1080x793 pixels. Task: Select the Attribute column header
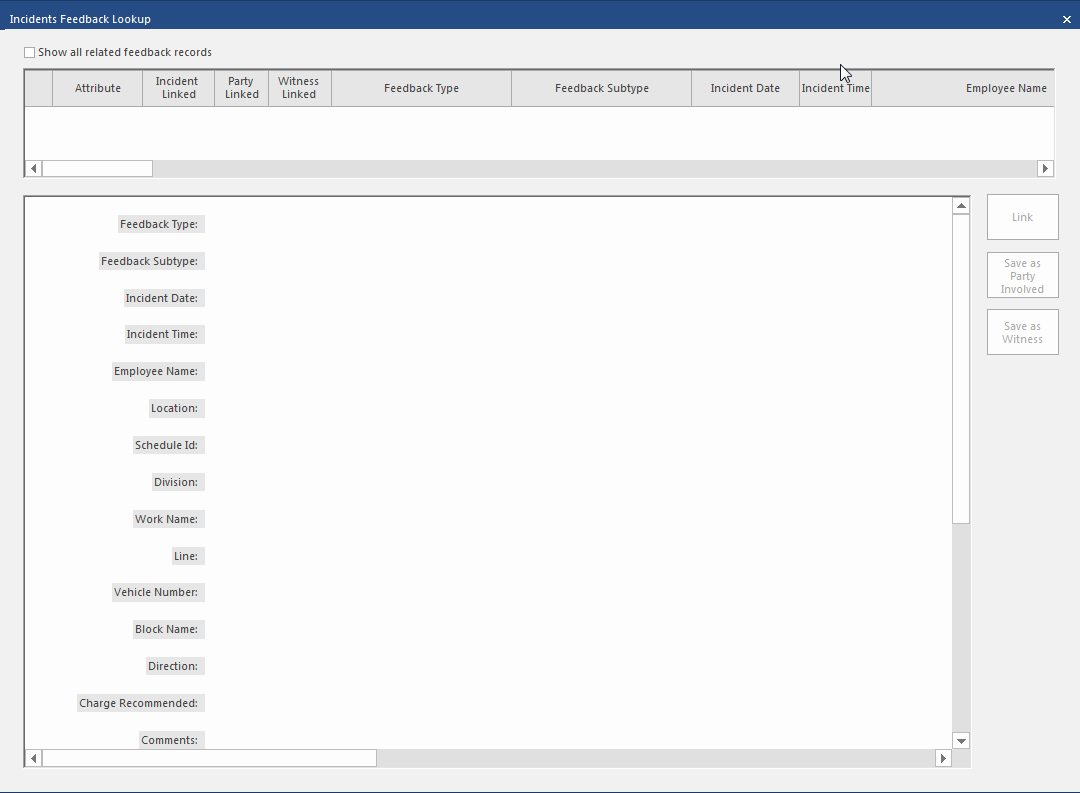[97, 88]
